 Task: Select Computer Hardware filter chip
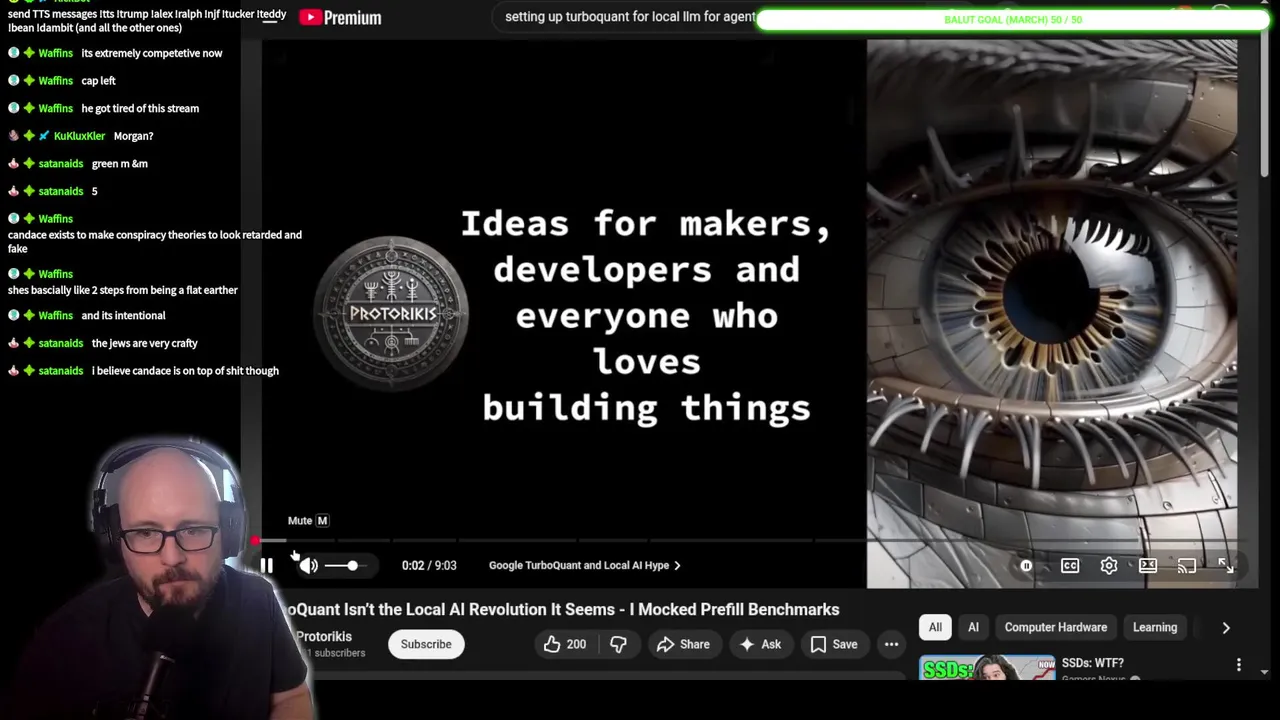[x=1056, y=627]
